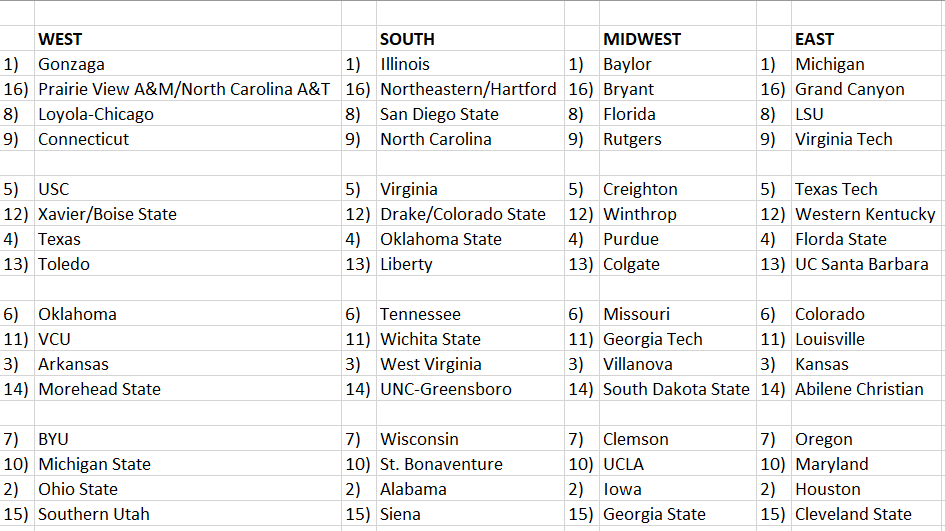Select the WEST header cell

tap(60, 39)
